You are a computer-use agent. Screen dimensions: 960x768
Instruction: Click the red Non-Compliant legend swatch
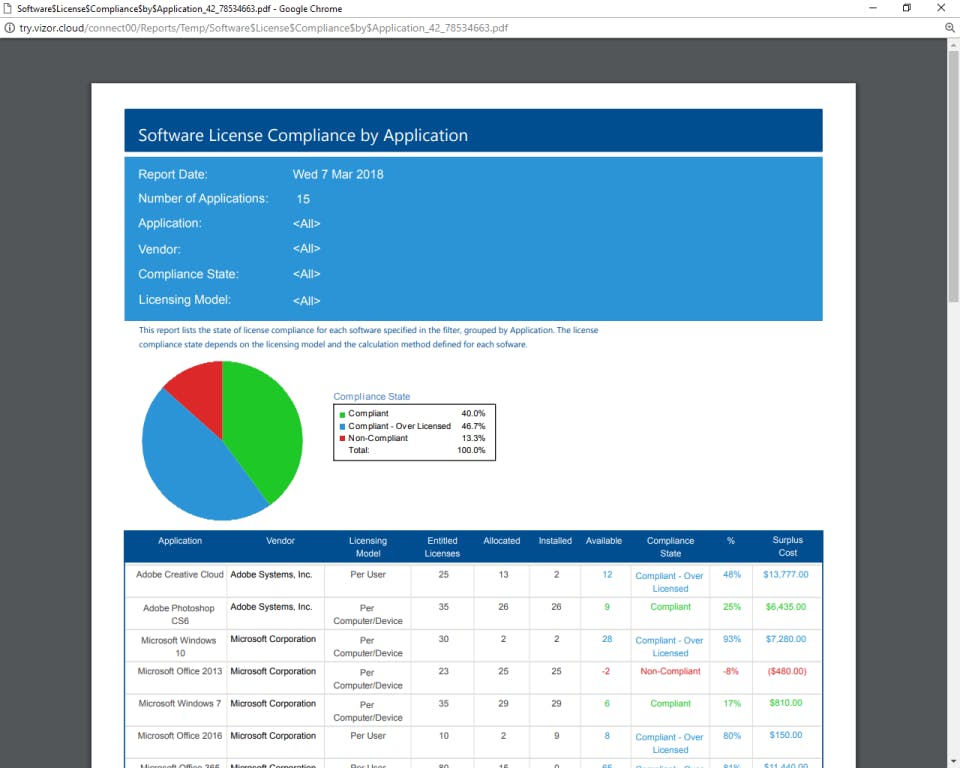pos(342,439)
